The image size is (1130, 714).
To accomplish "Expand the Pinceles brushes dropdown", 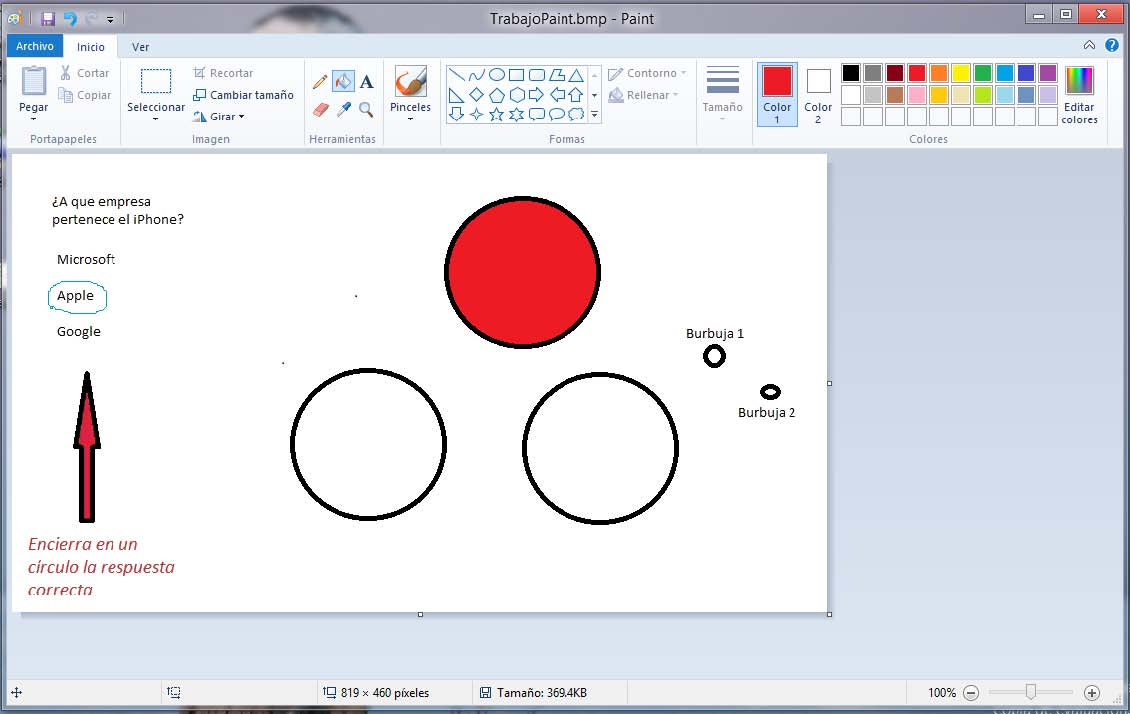I will (410, 119).
